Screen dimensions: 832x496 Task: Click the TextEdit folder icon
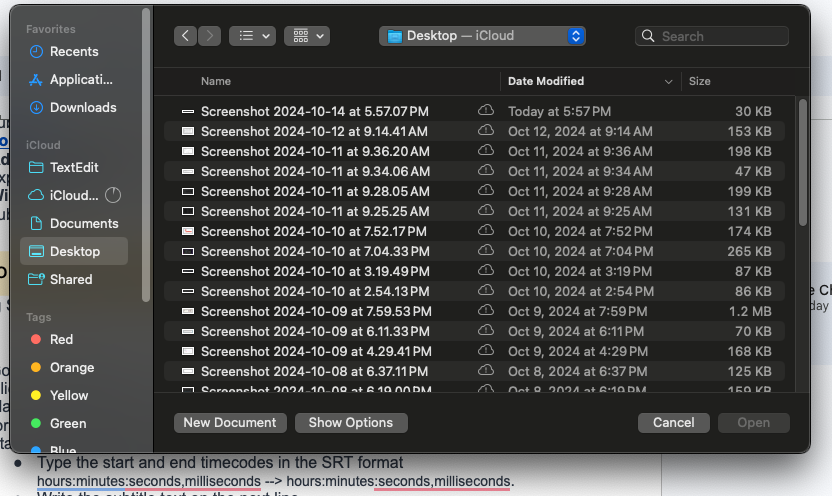(x=36, y=168)
